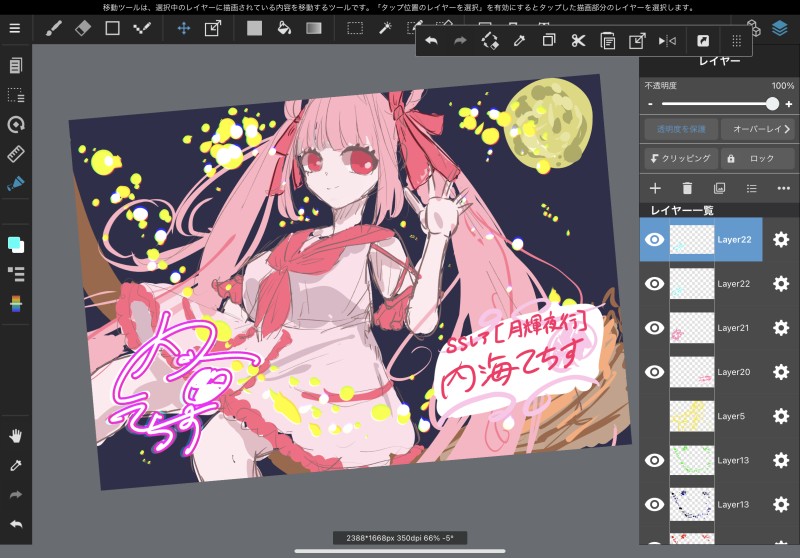The height and width of the screenshot is (558, 800).
Task: Increase opacity with the plus button
Action: pos(789,104)
